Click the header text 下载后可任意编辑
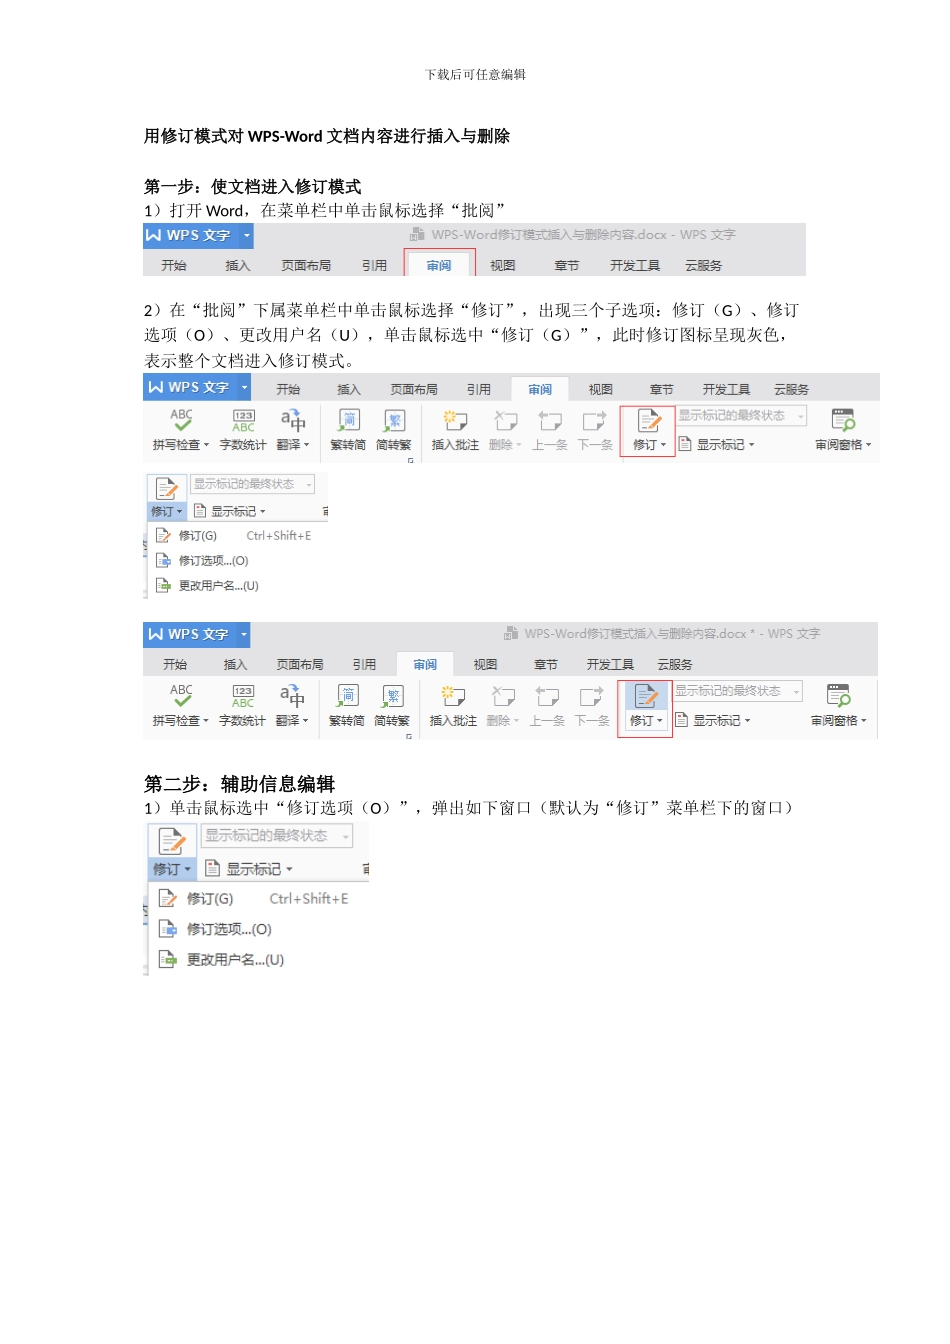The width and height of the screenshot is (950, 1344). pyautogui.click(x=475, y=74)
